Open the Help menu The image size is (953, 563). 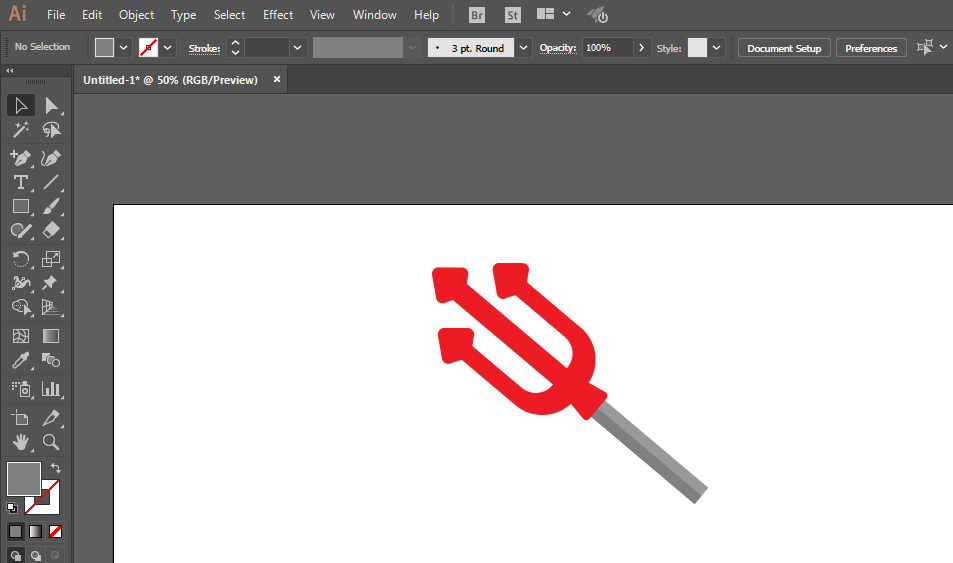(x=426, y=15)
